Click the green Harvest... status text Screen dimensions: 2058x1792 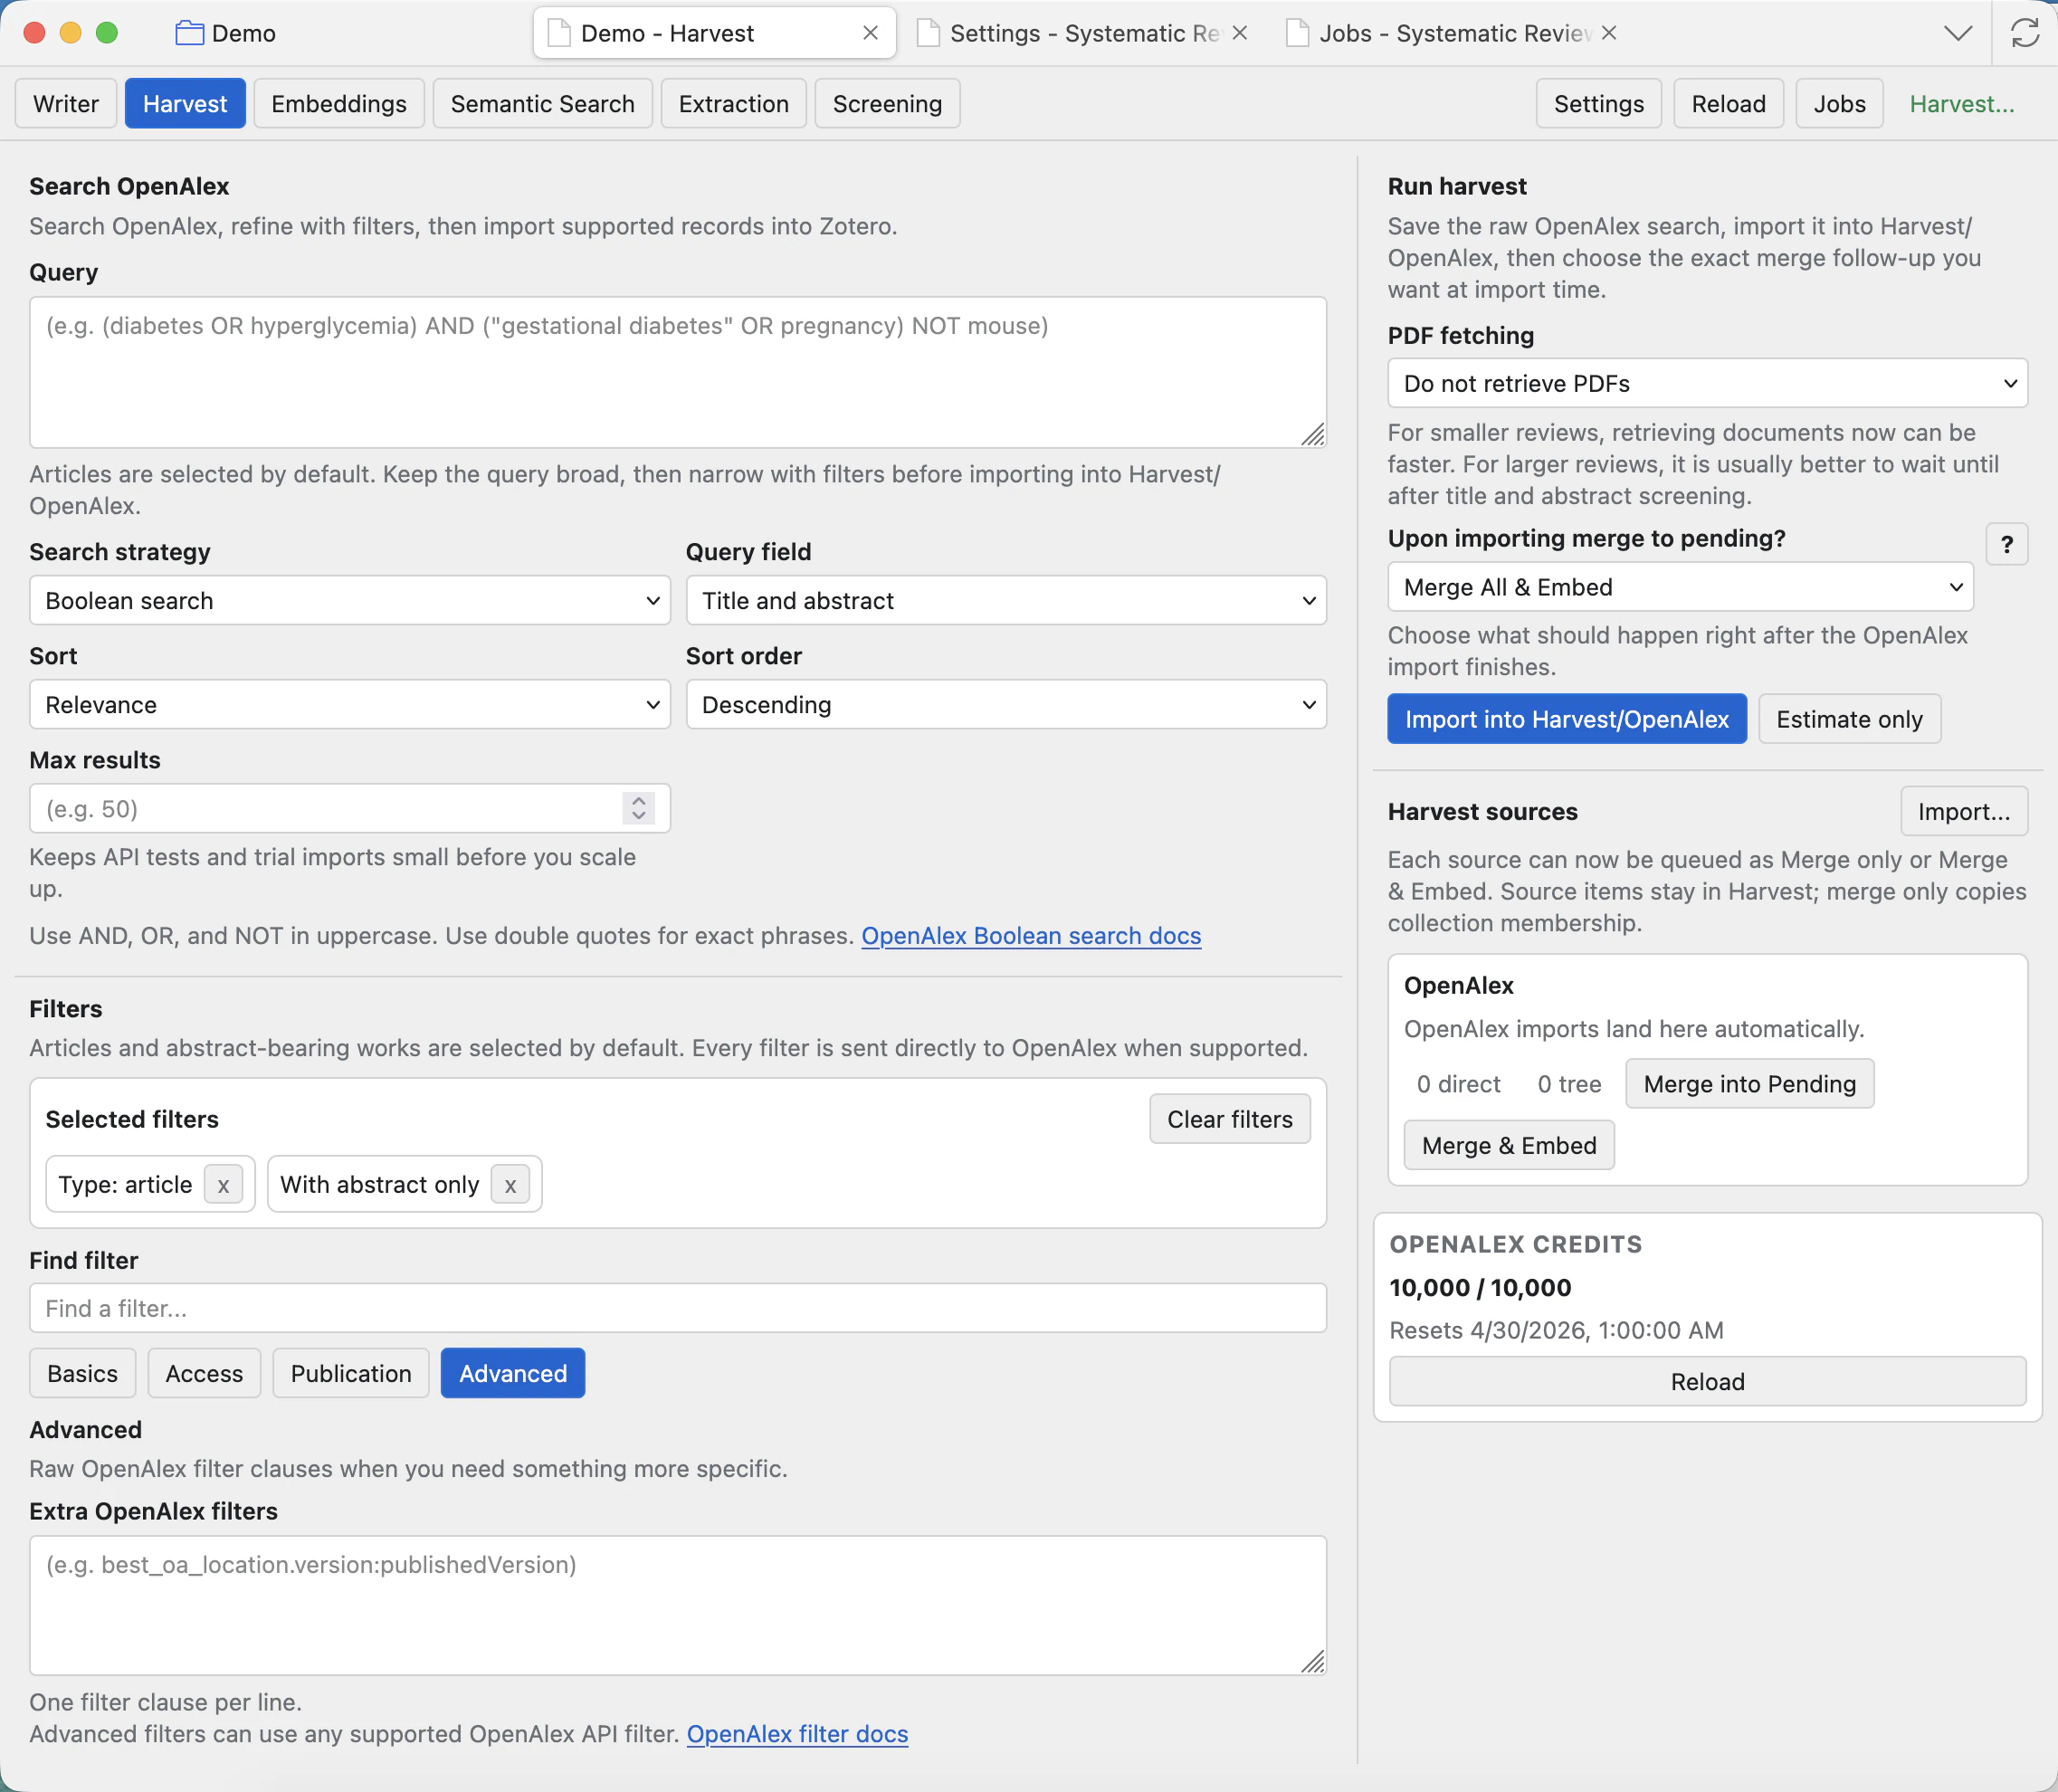tap(1961, 104)
